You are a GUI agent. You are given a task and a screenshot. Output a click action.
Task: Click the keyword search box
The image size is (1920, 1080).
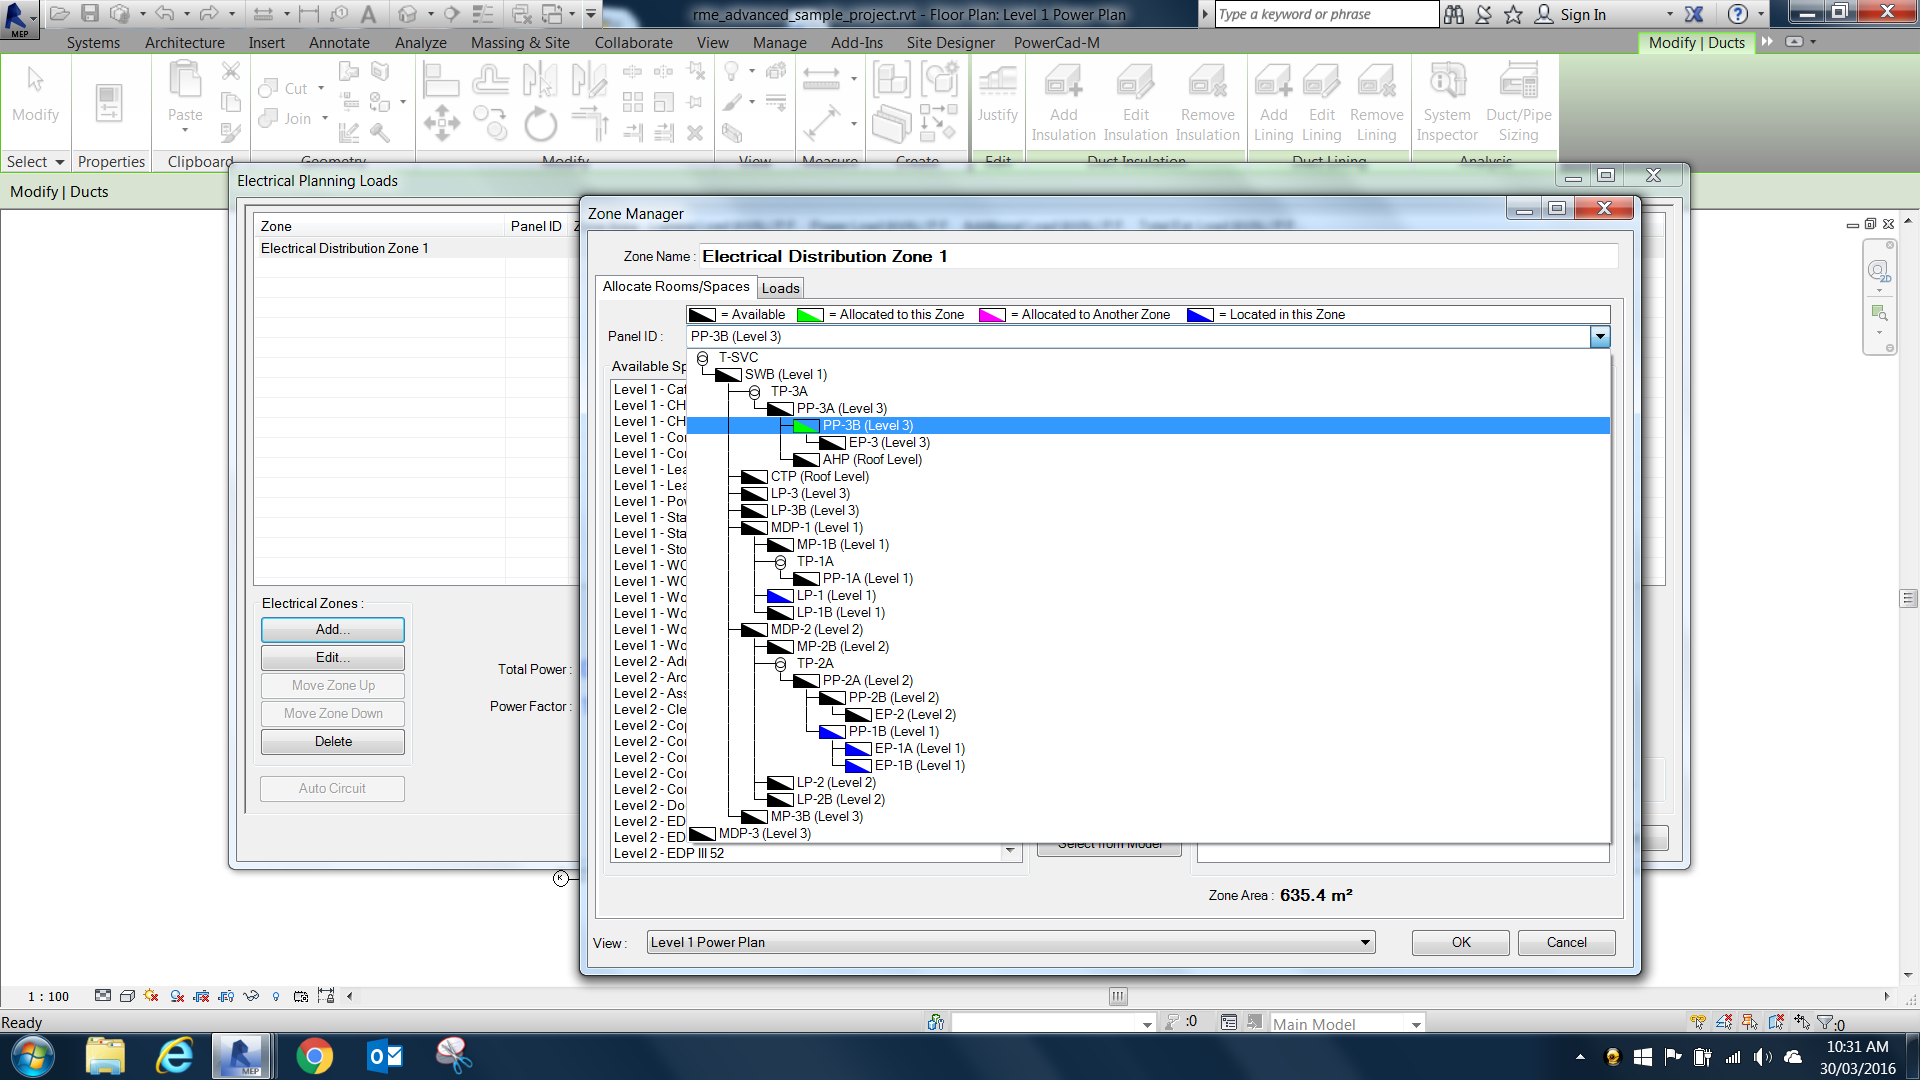click(x=1326, y=14)
